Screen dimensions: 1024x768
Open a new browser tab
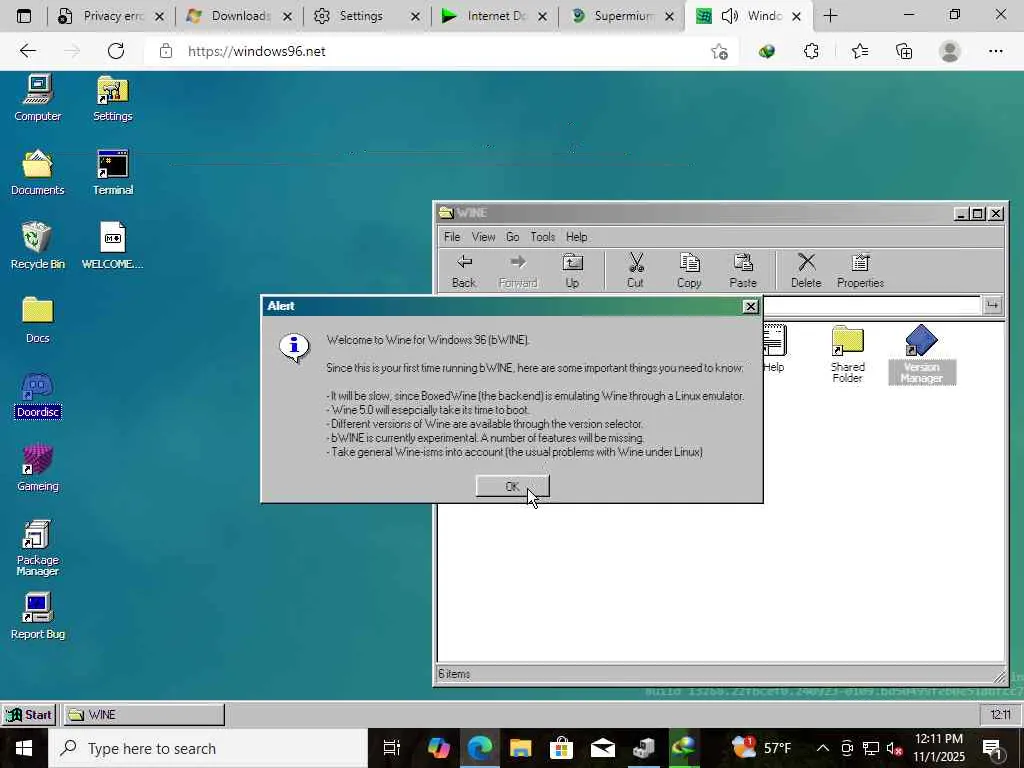tap(831, 16)
